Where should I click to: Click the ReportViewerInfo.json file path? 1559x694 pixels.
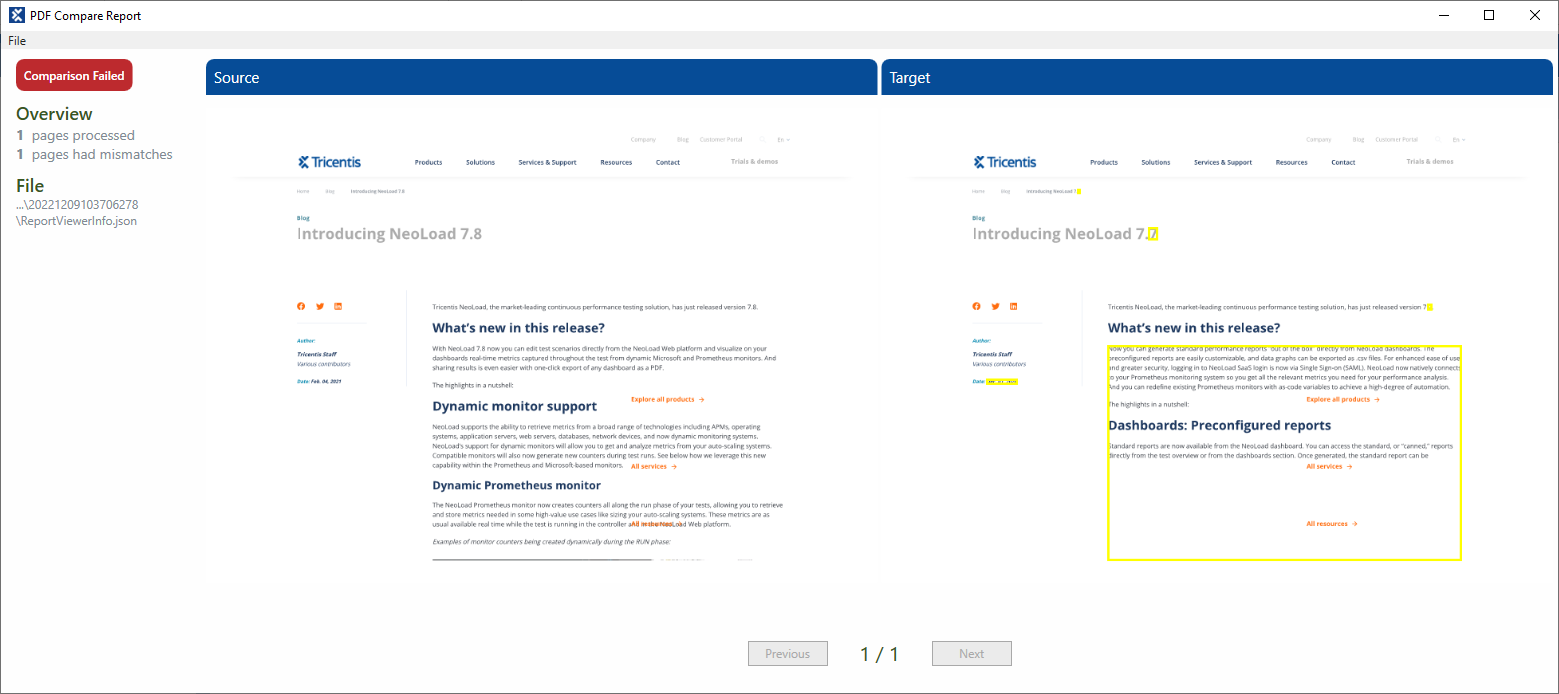77,212
